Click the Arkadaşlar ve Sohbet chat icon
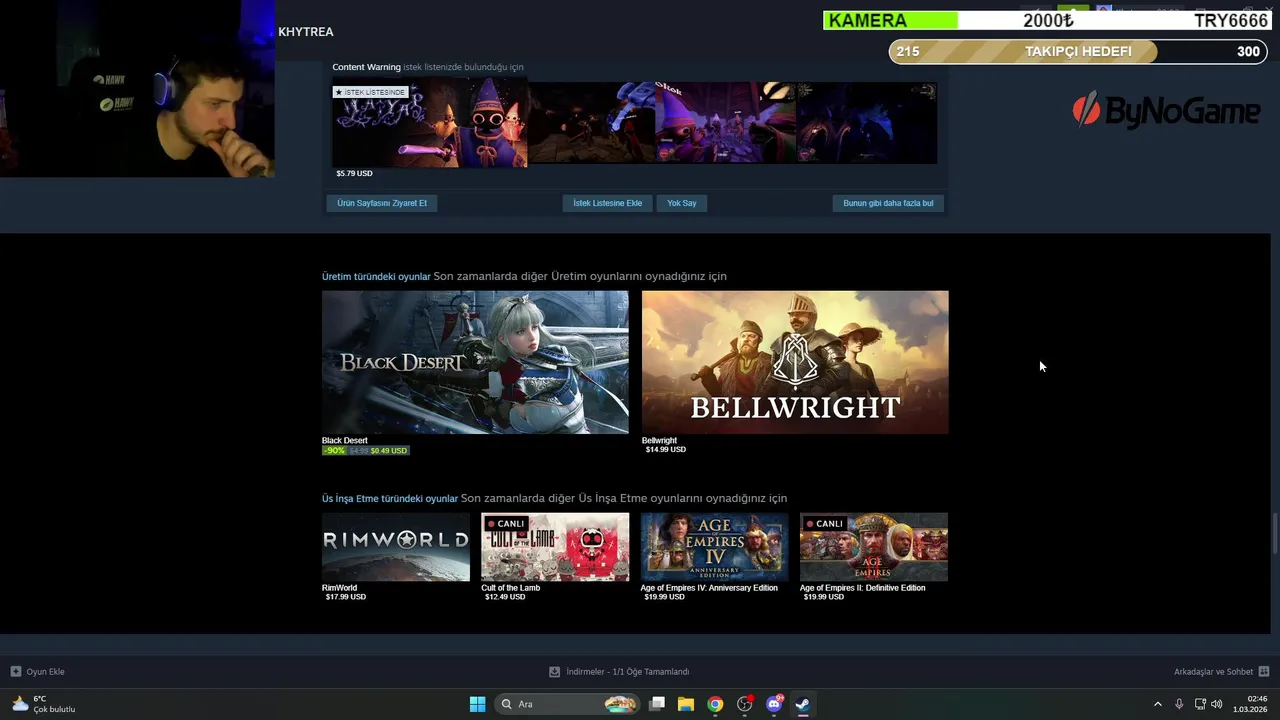Screen dimensions: 1280x720 coord(1264,672)
